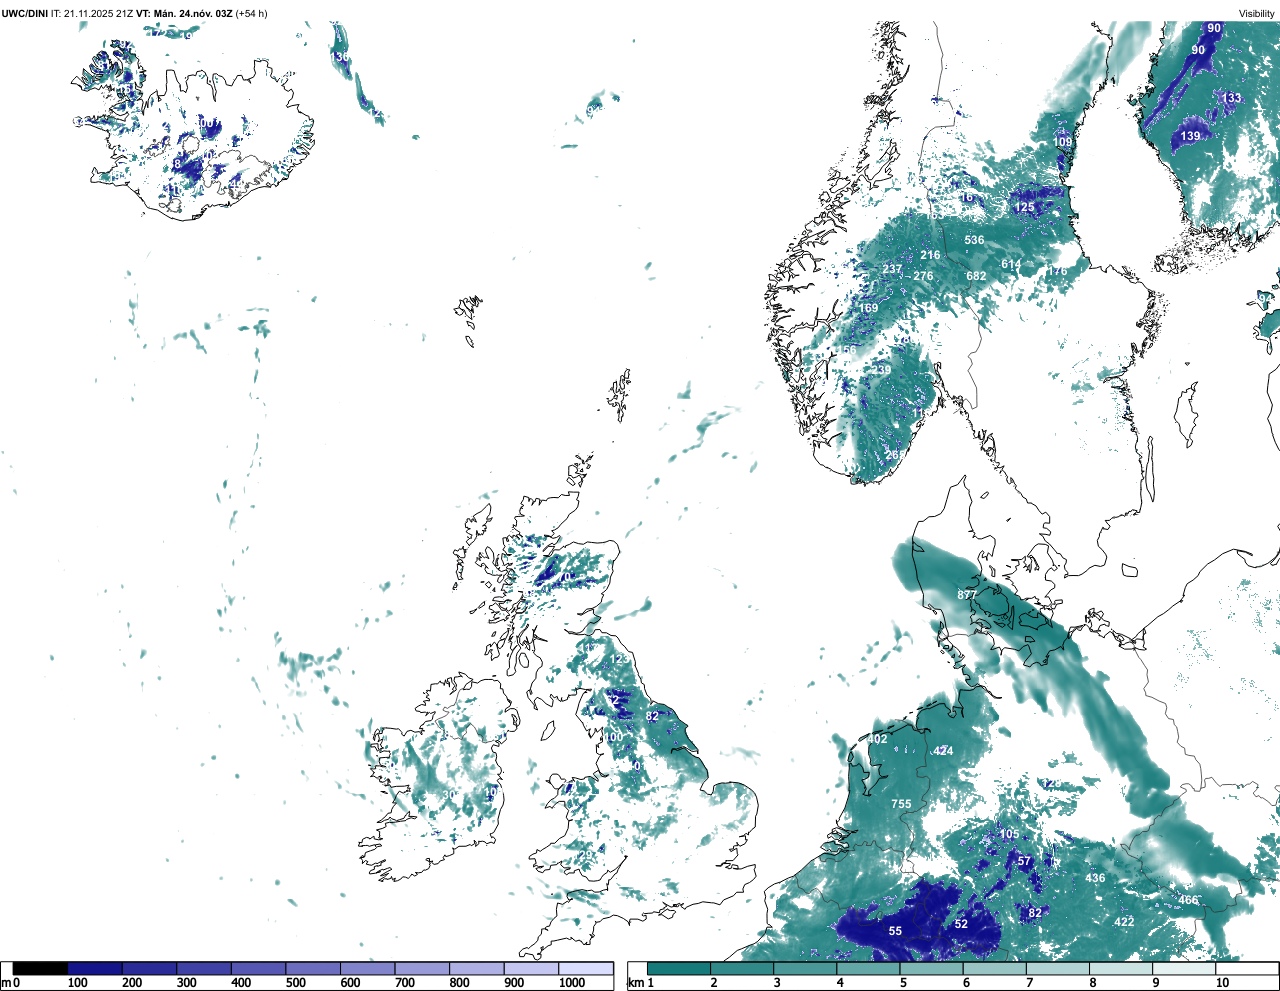Click the '100' tick label on metre scale

(76, 983)
